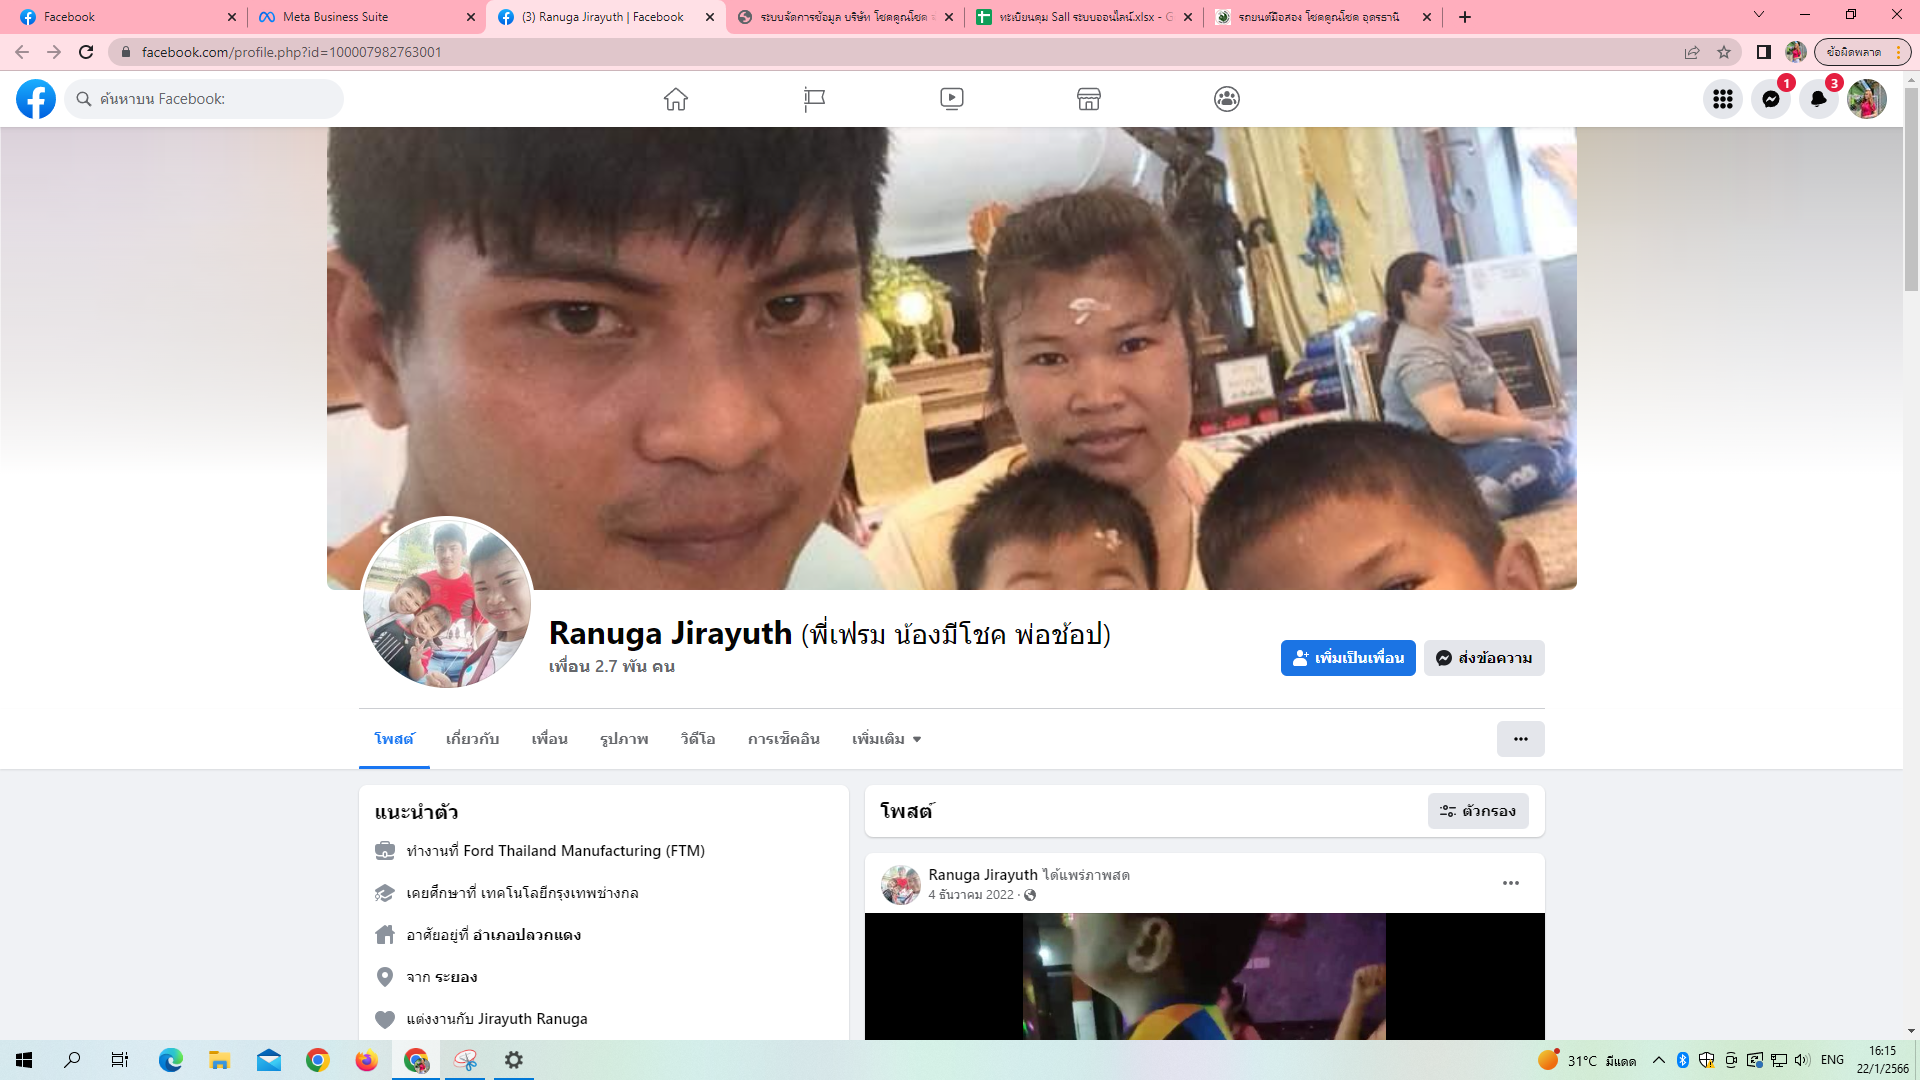
Task: Open Firefox from the Windows taskbar
Action: pos(366,1060)
